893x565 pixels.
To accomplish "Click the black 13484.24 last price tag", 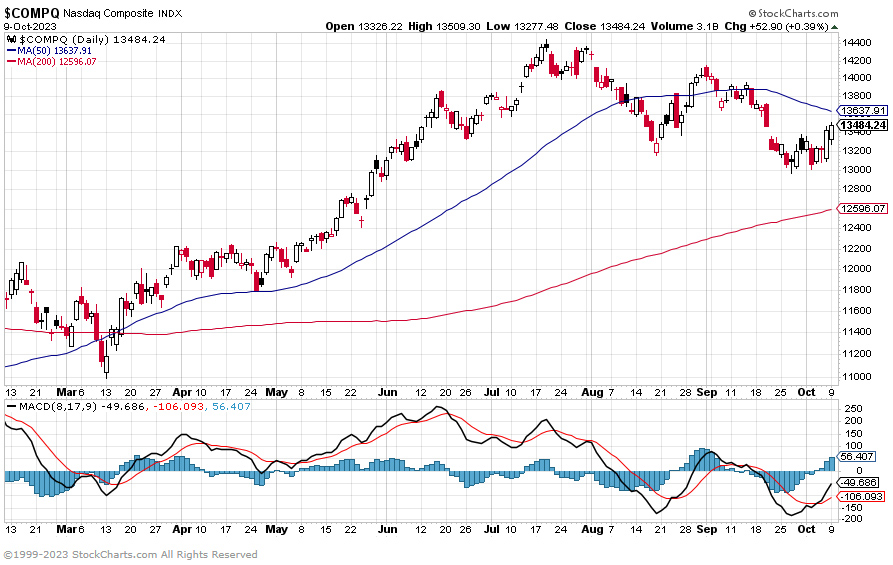I will click(862, 125).
